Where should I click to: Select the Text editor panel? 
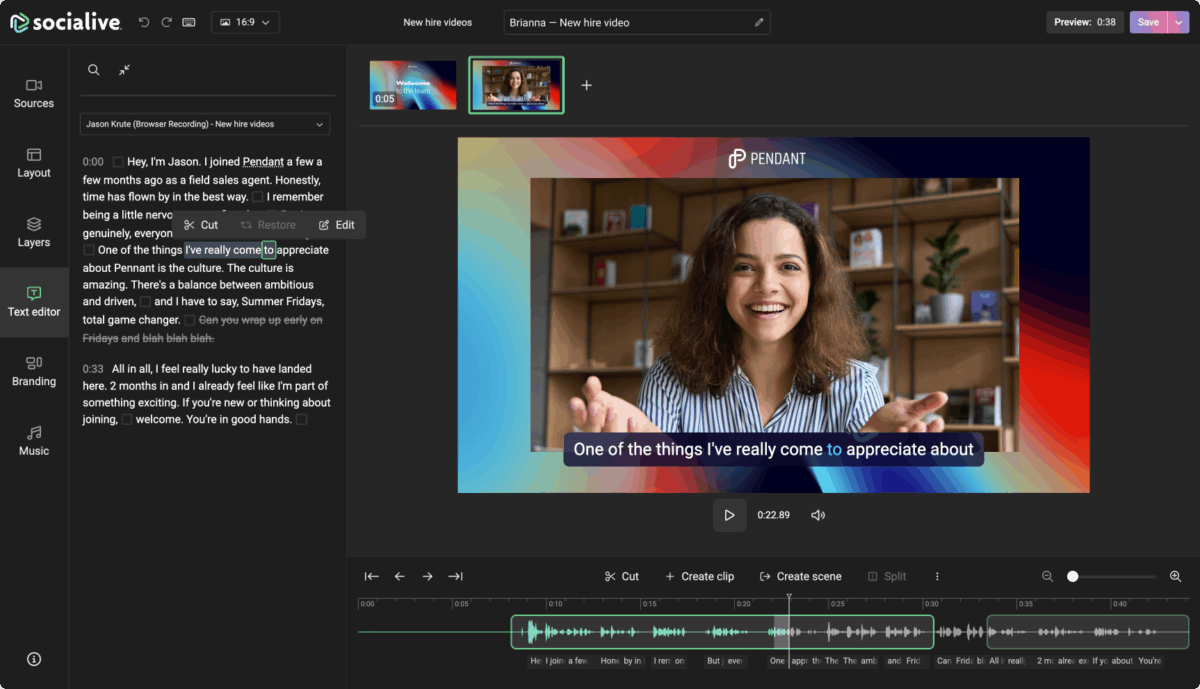pyautogui.click(x=34, y=302)
